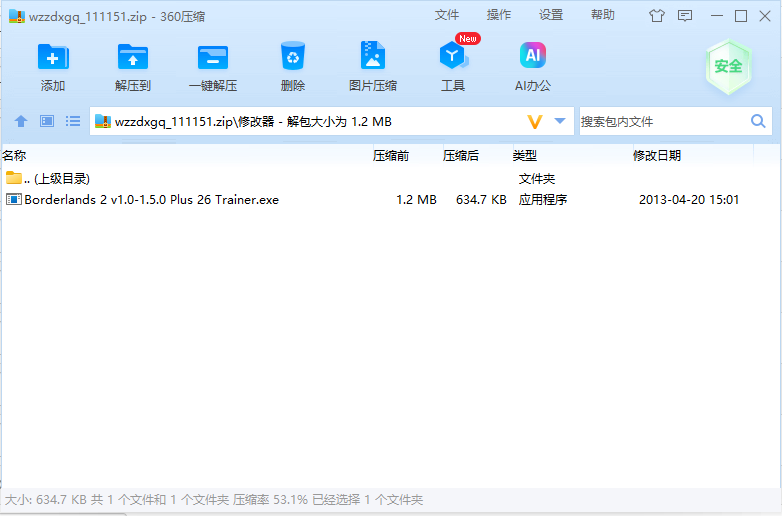
Task: Click the magnifier search icon
Action: point(758,121)
